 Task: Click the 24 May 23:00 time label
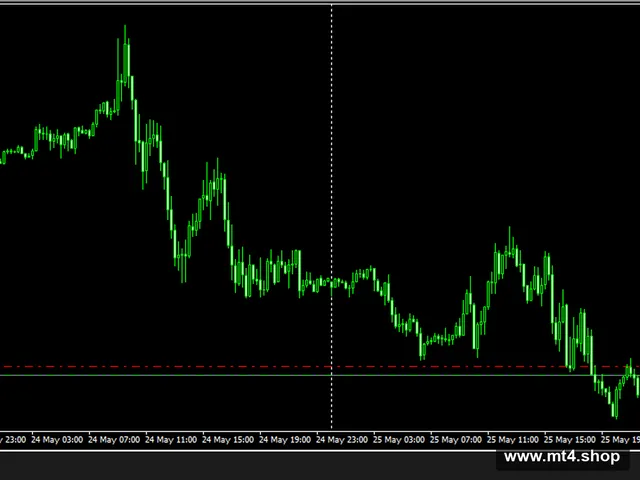point(342,440)
